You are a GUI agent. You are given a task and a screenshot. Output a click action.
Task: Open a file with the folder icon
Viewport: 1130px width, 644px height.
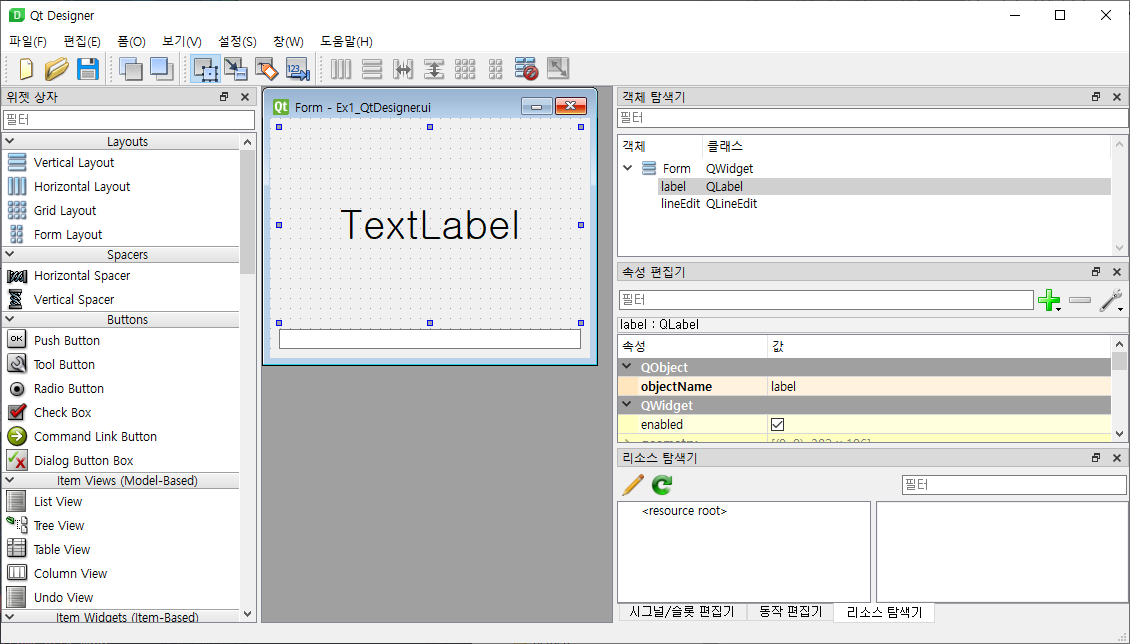(x=56, y=69)
